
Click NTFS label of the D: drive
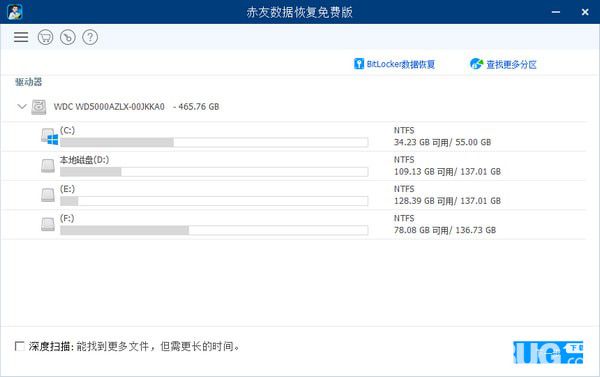[x=404, y=160]
